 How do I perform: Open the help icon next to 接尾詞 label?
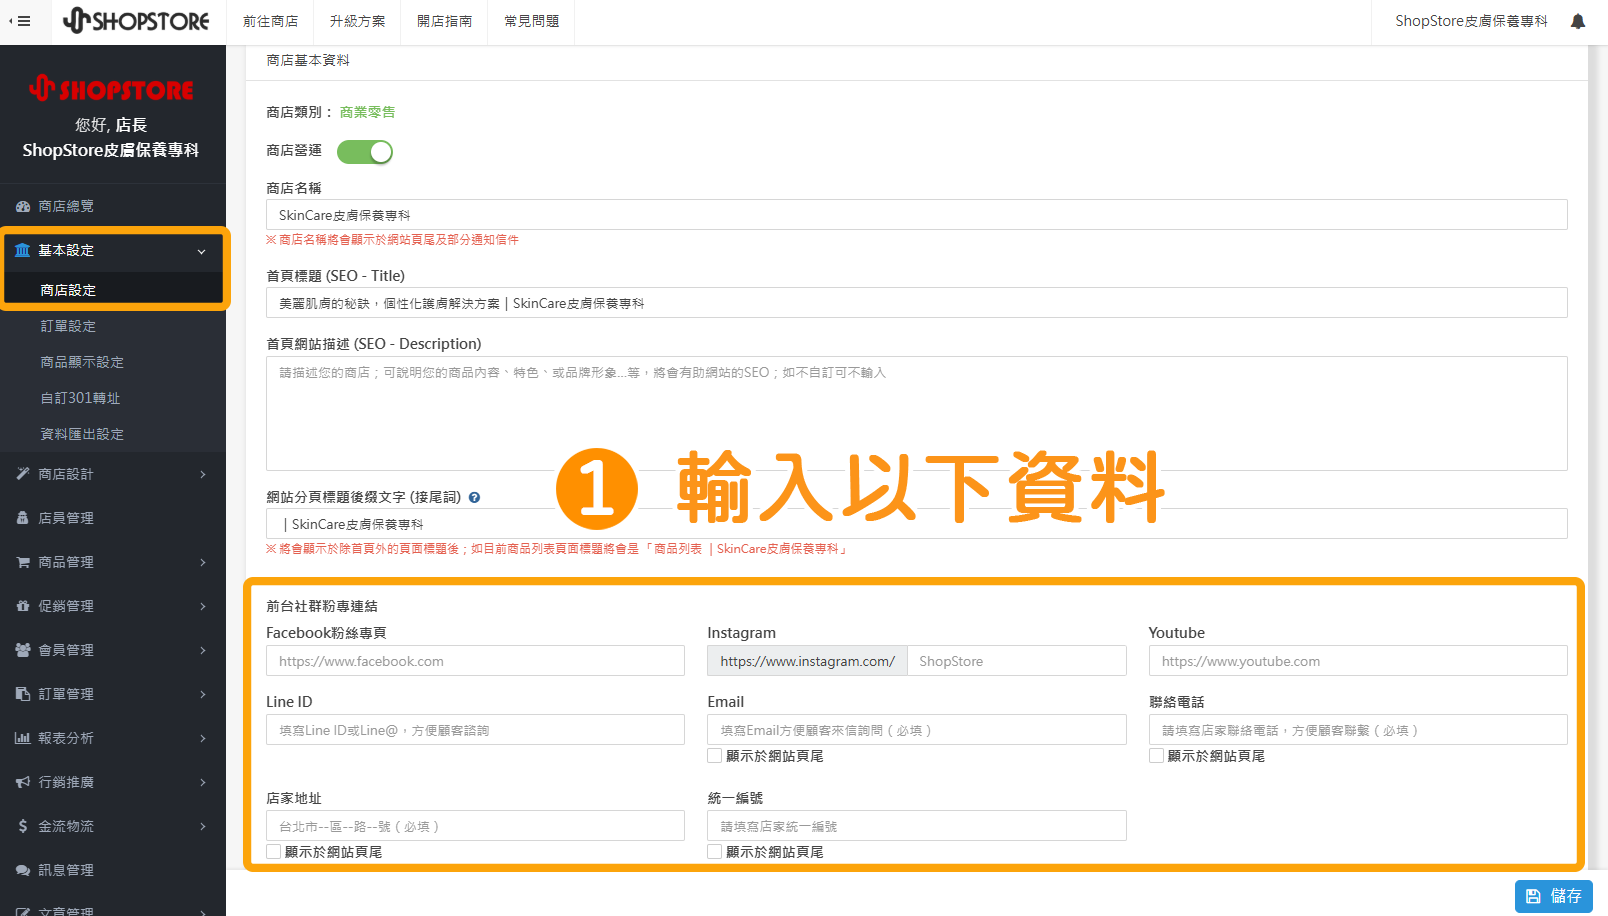click(474, 497)
